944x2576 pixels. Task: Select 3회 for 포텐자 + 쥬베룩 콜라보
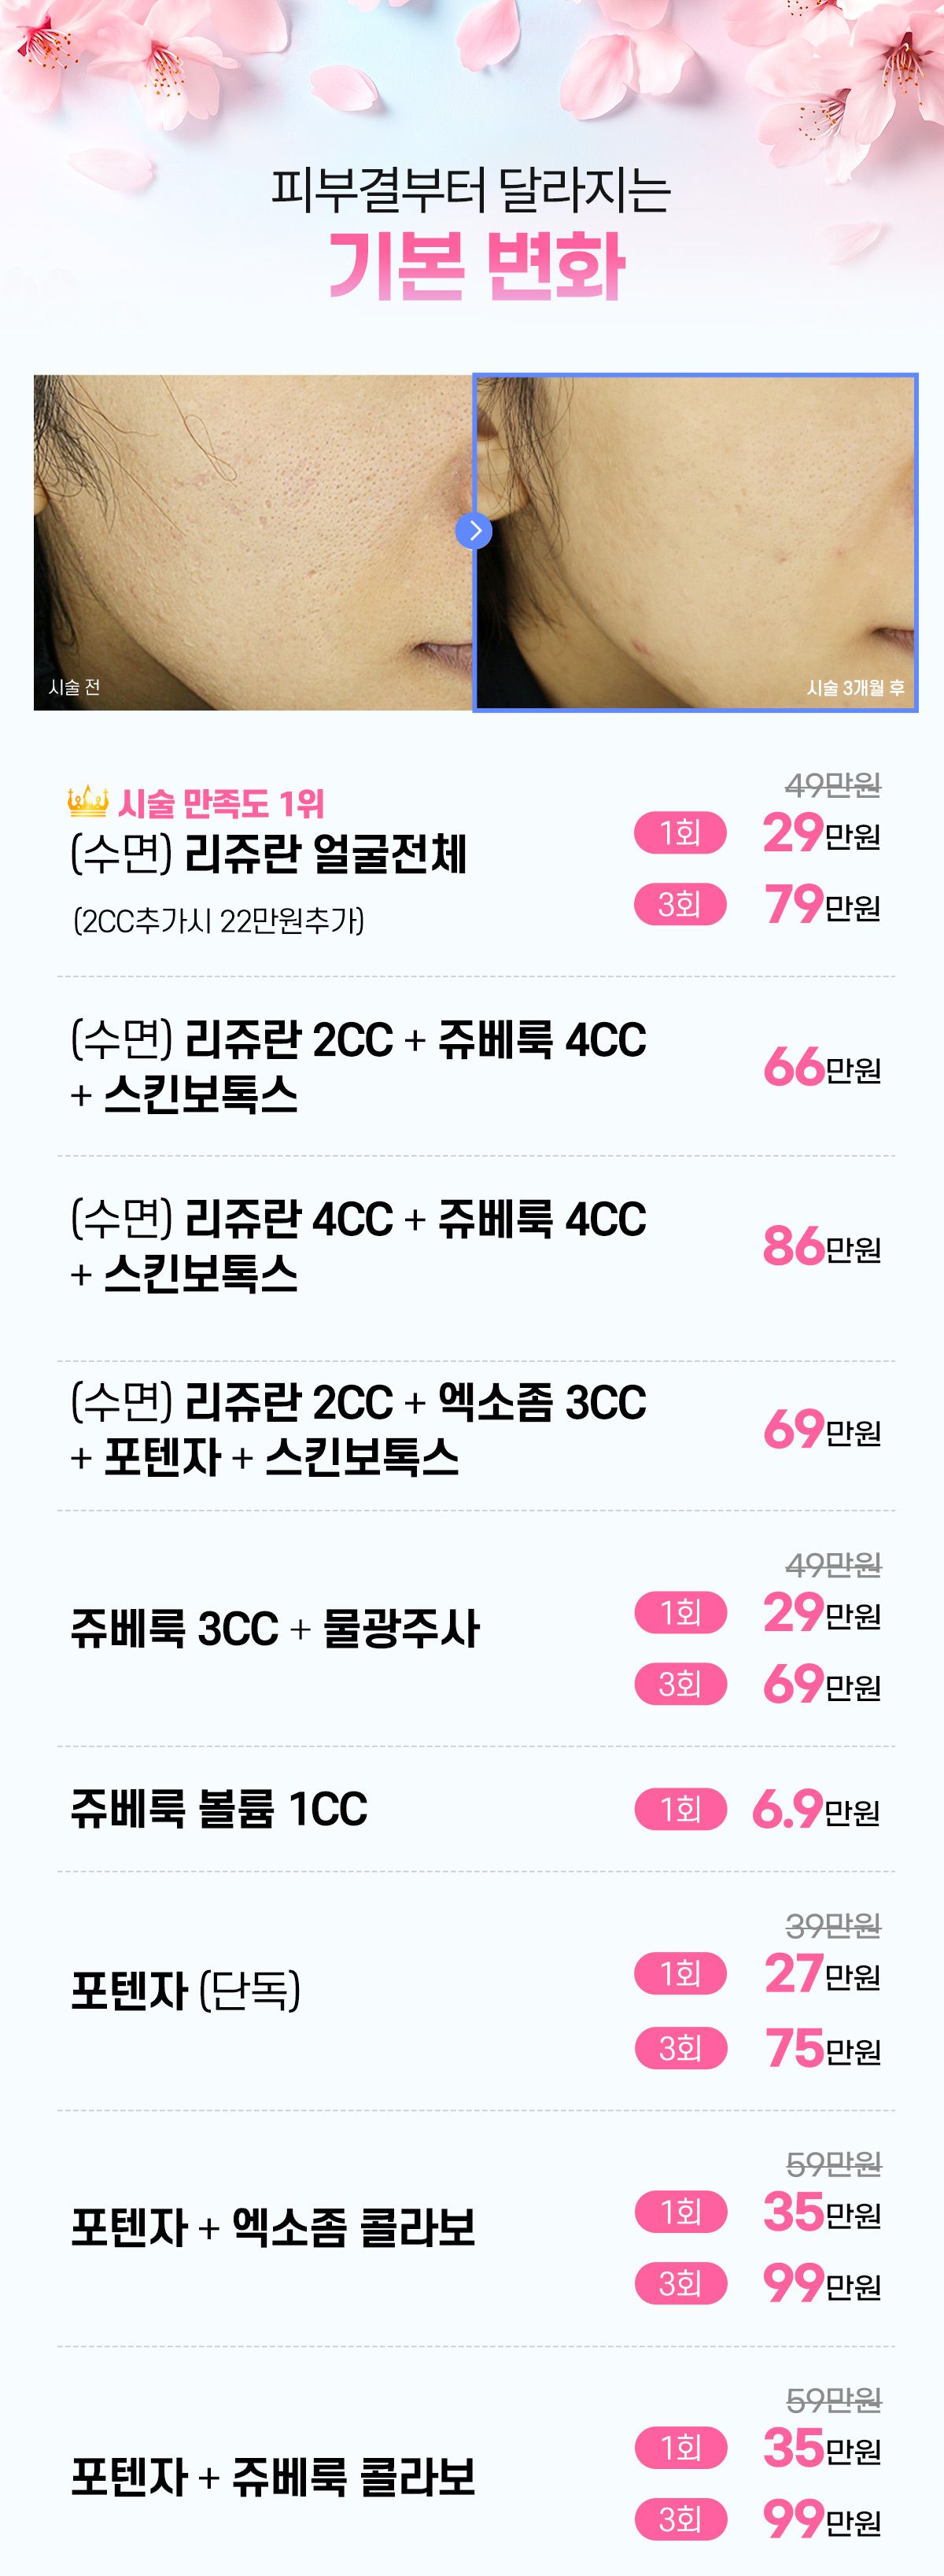680,2519
